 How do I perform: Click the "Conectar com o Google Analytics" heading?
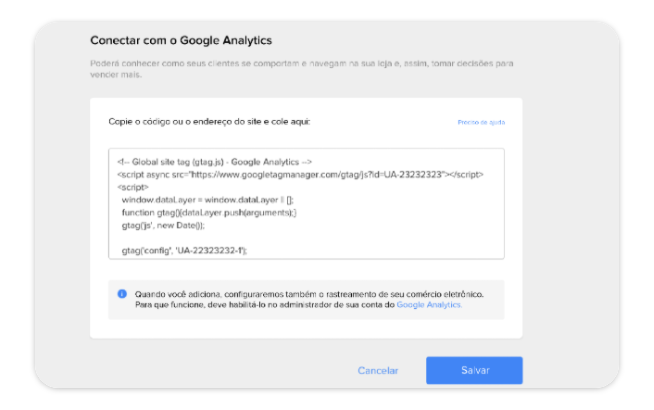point(181,40)
